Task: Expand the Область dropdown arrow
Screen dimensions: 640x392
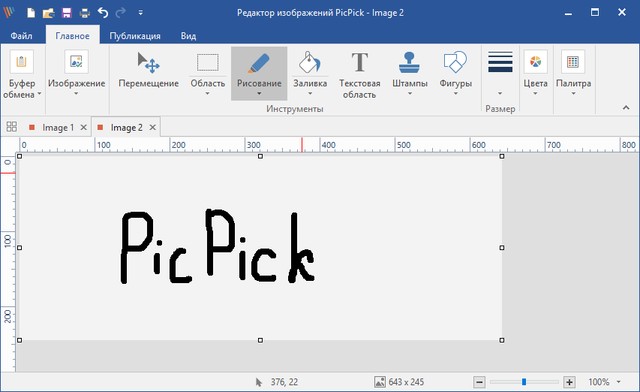Action: [x=207, y=94]
